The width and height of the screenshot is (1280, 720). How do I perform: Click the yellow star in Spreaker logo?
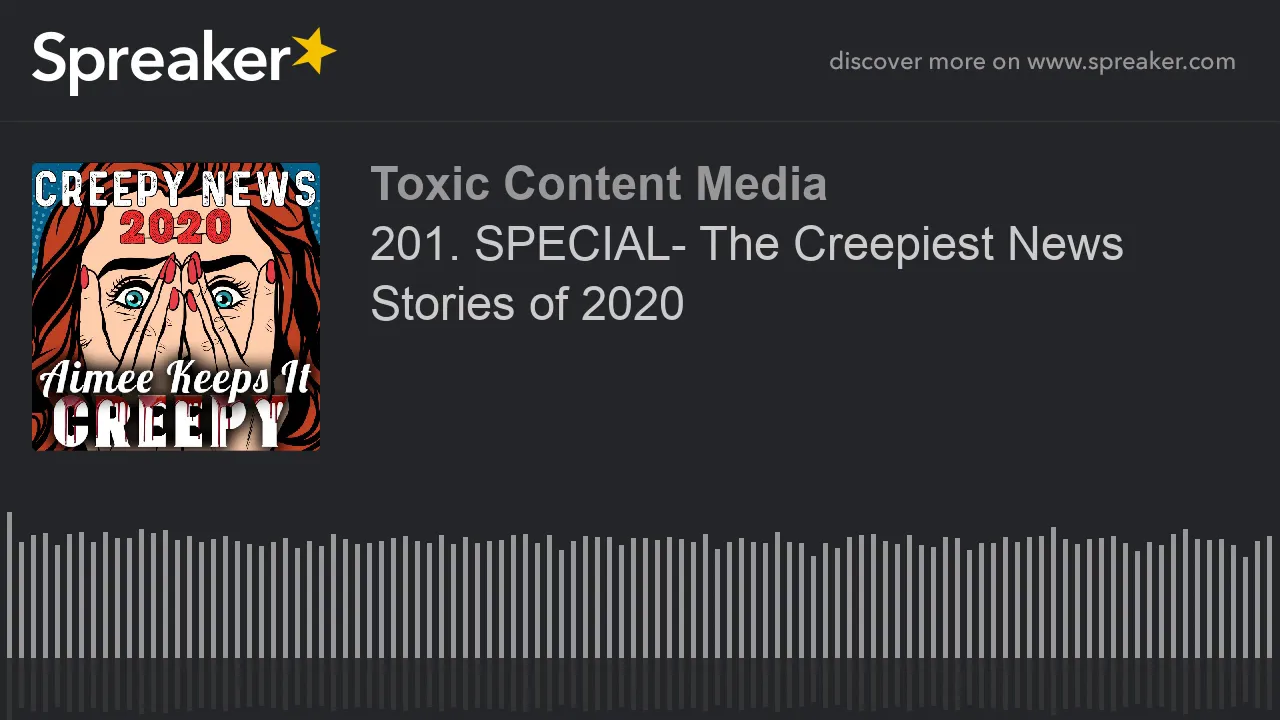314,52
